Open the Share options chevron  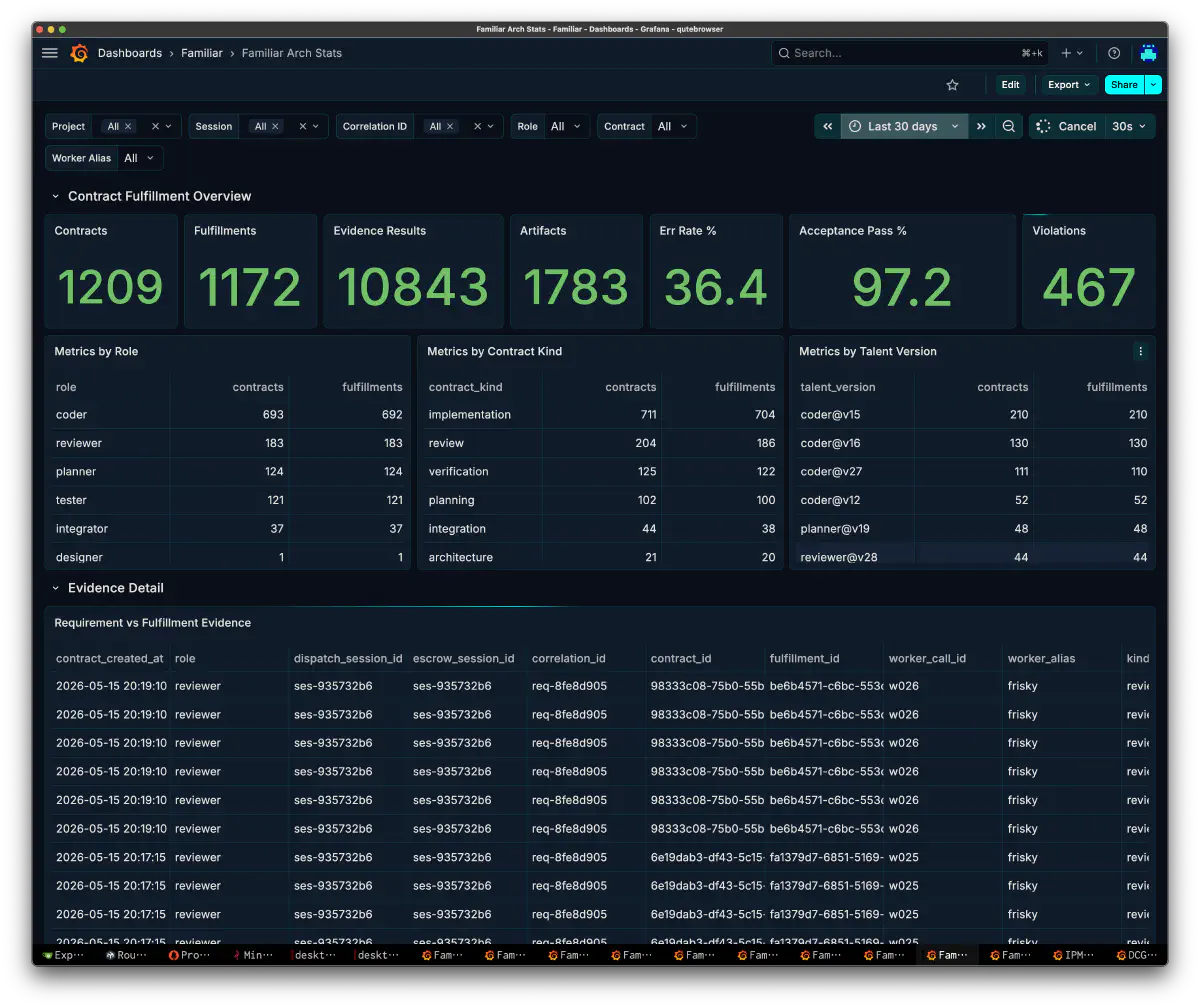pos(1154,85)
